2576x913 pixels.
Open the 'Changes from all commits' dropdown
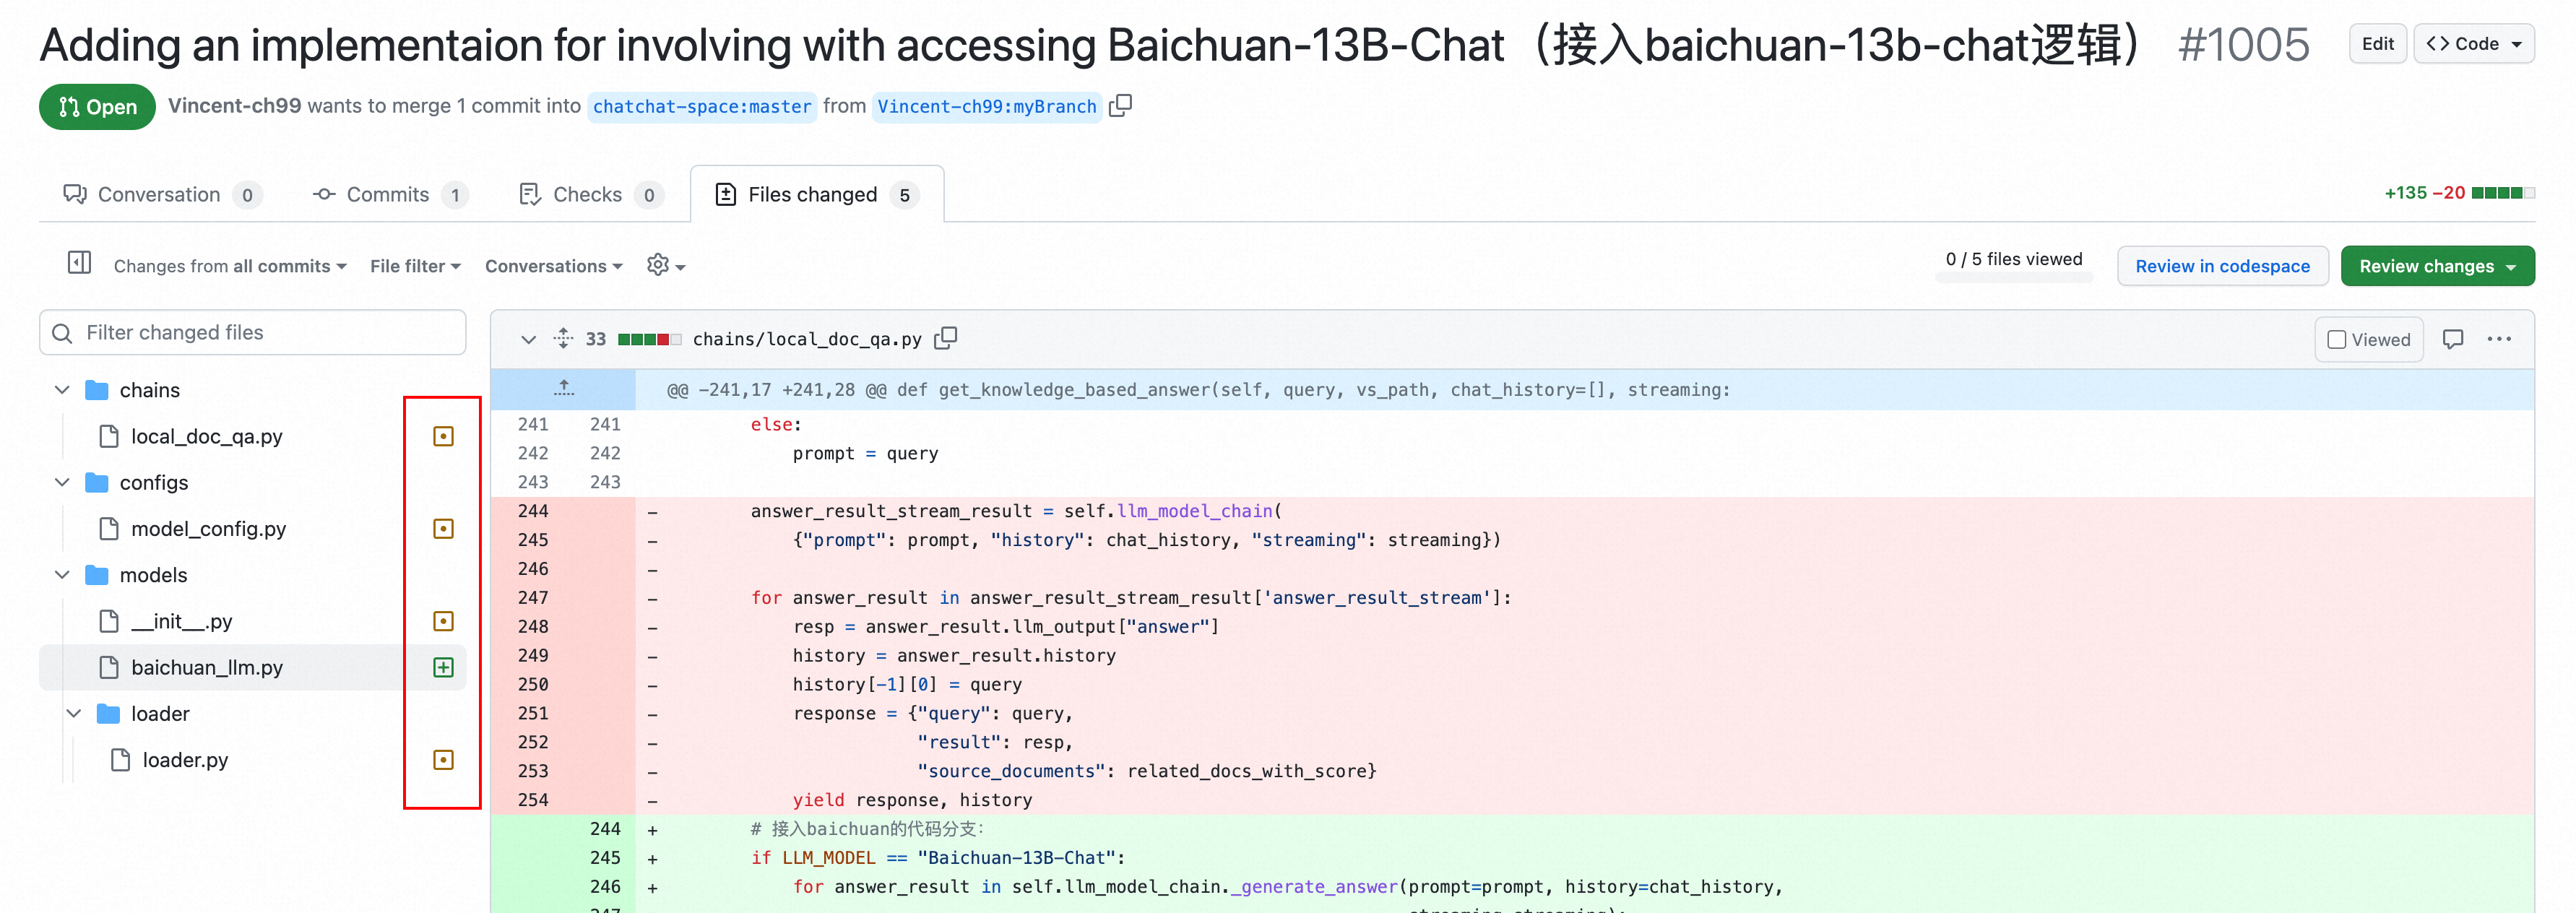coord(228,265)
